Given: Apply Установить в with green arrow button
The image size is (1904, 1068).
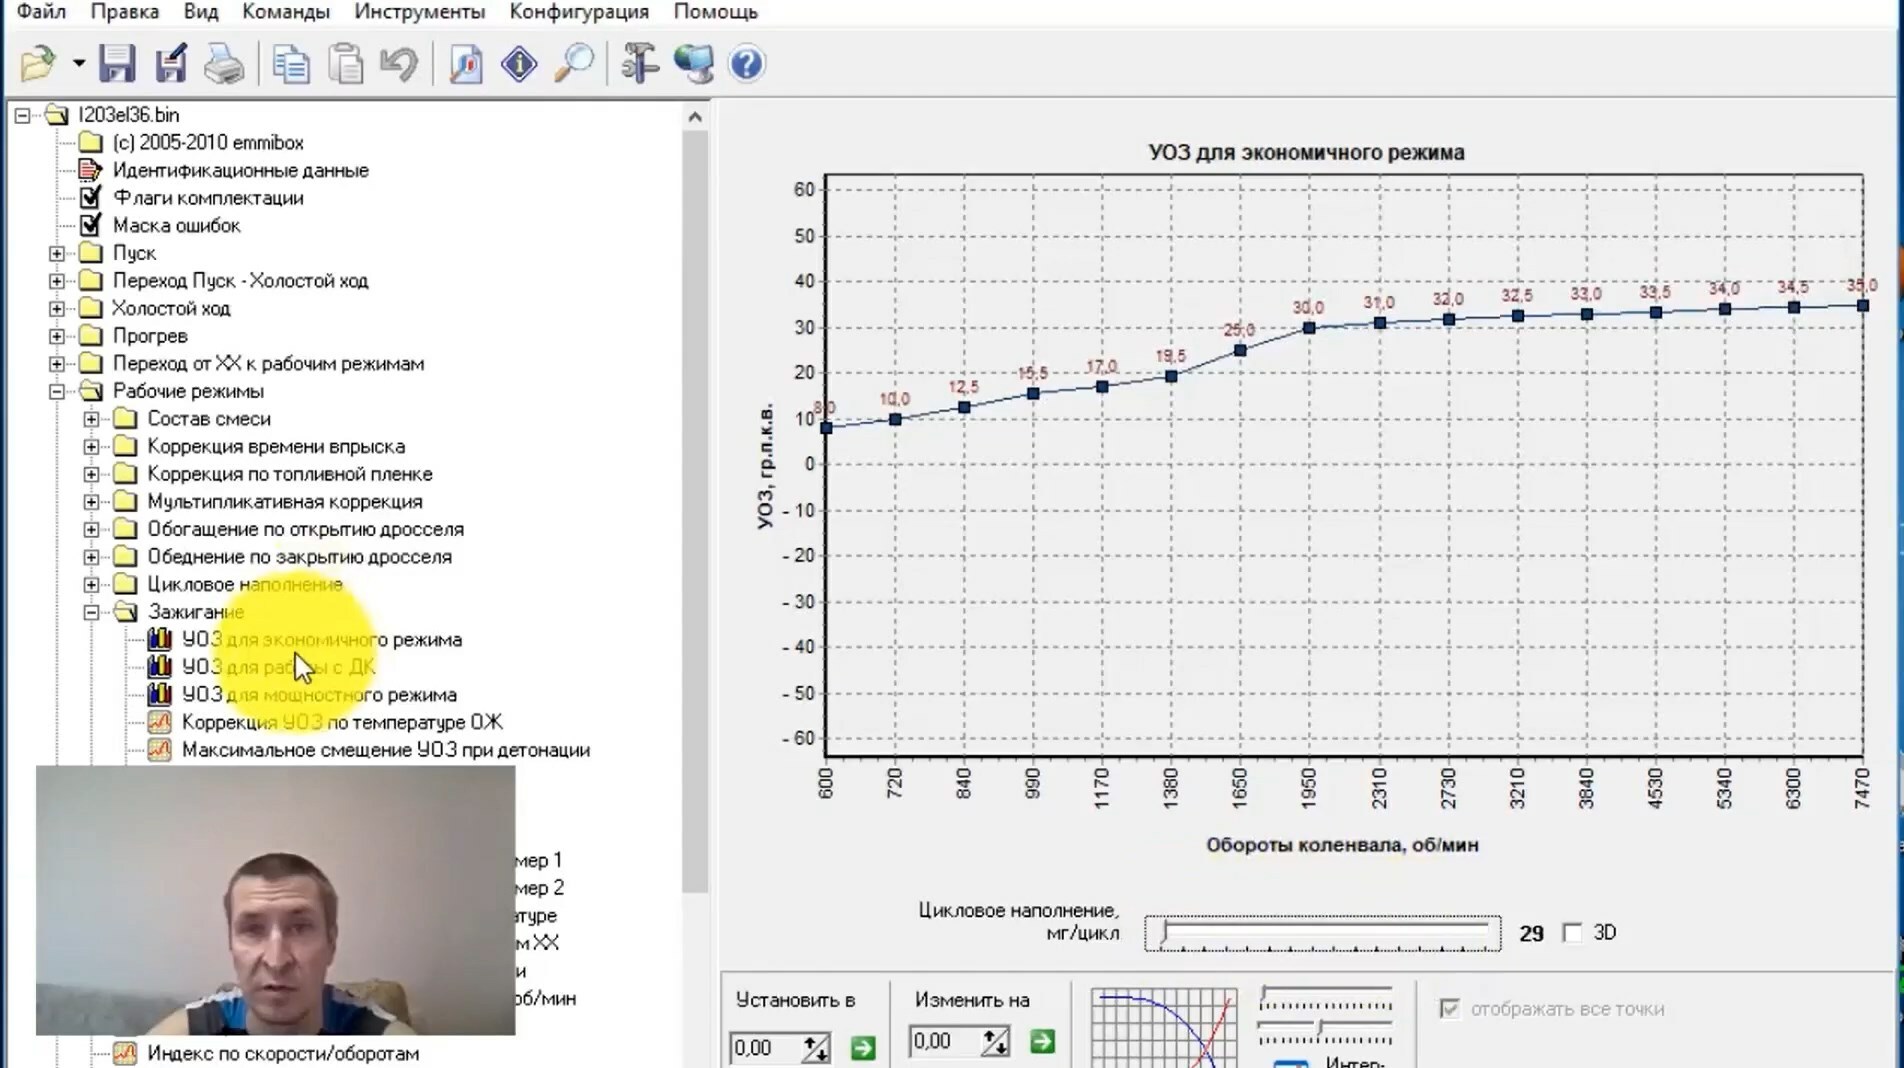Looking at the screenshot, I should pyautogui.click(x=863, y=1048).
